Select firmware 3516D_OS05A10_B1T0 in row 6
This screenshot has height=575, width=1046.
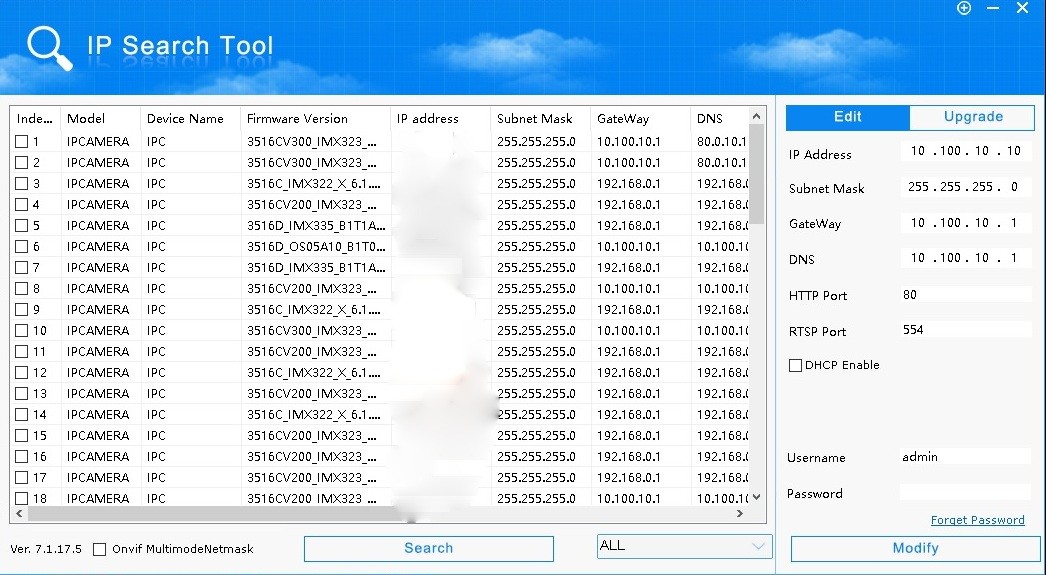[x=316, y=246]
